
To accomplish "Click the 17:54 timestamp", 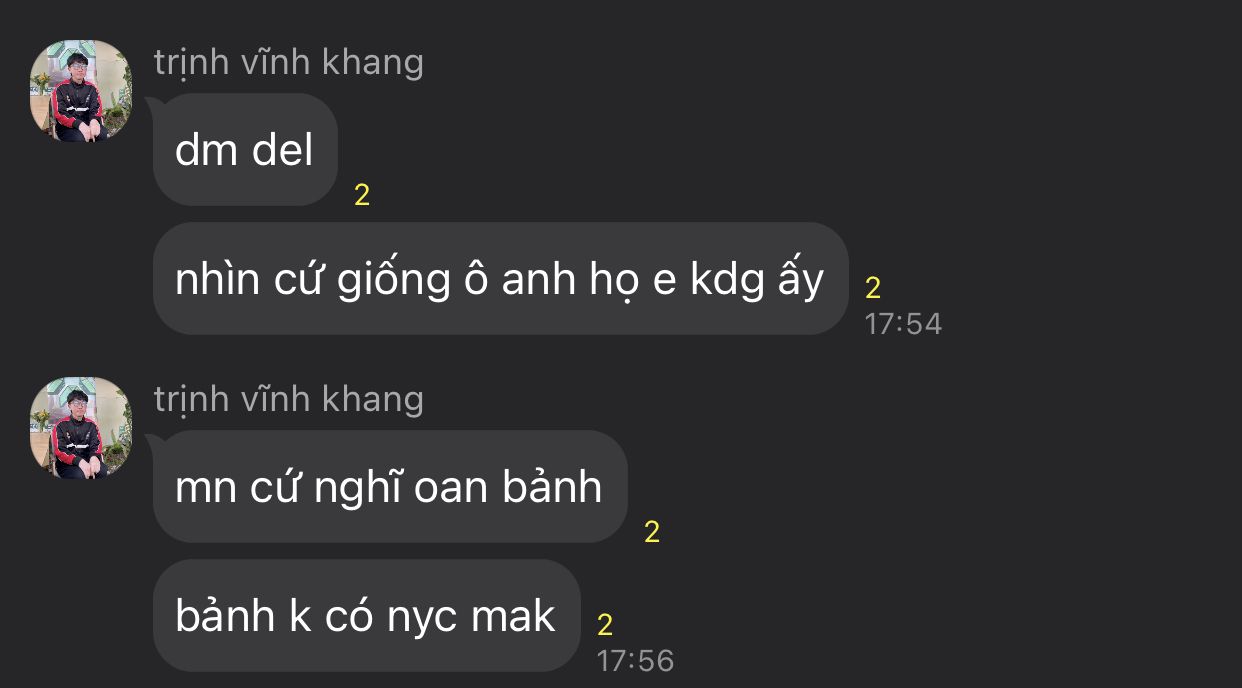I will (903, 323).
